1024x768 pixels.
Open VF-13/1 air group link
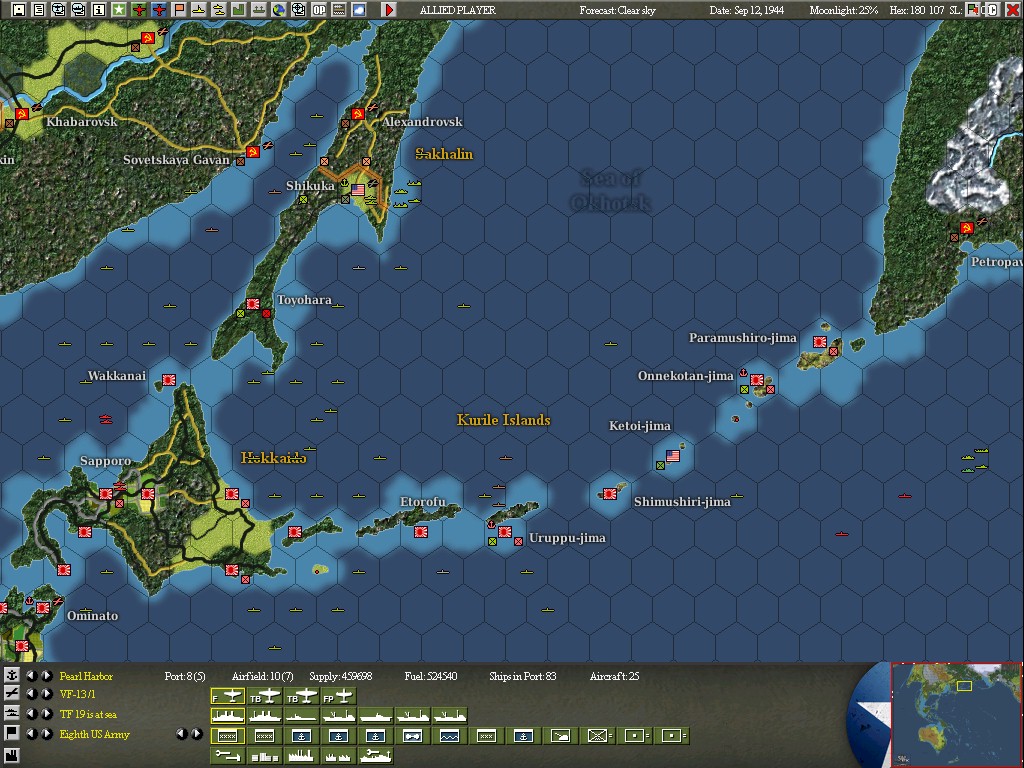click(x=78, y=694)
